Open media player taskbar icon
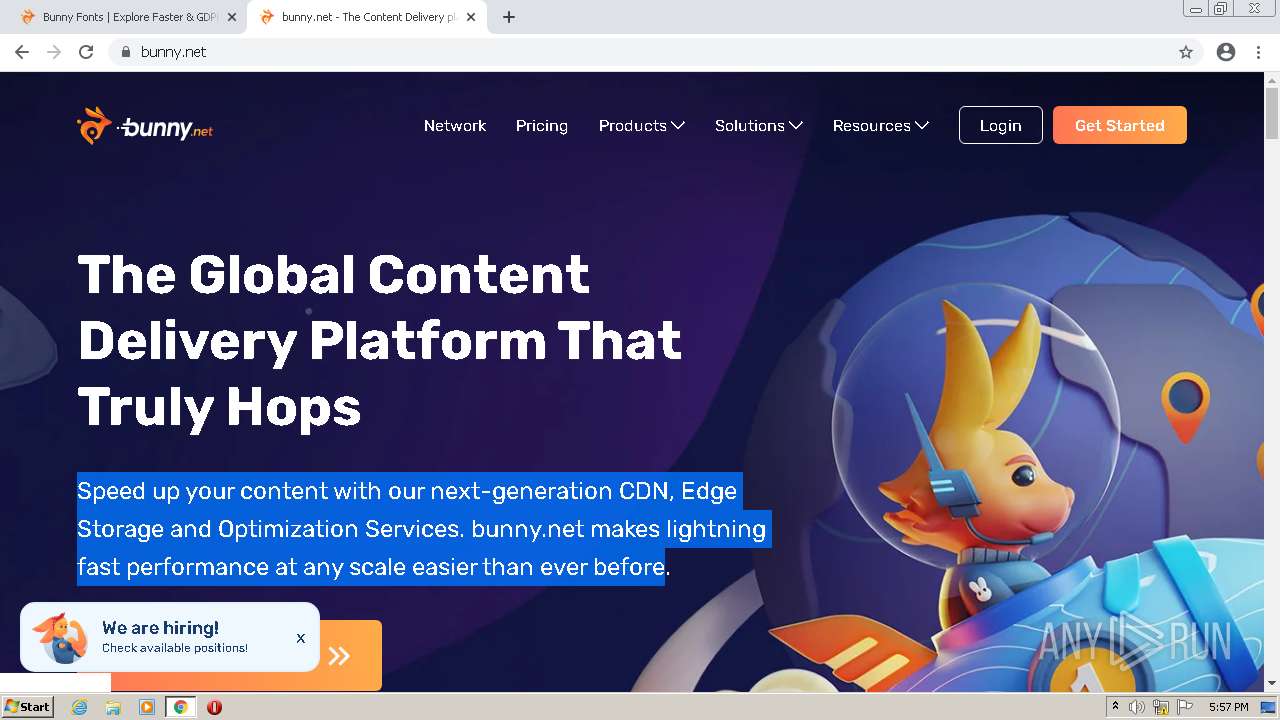The width and height of the screenshot is (1280, 720). click(147, 707)
